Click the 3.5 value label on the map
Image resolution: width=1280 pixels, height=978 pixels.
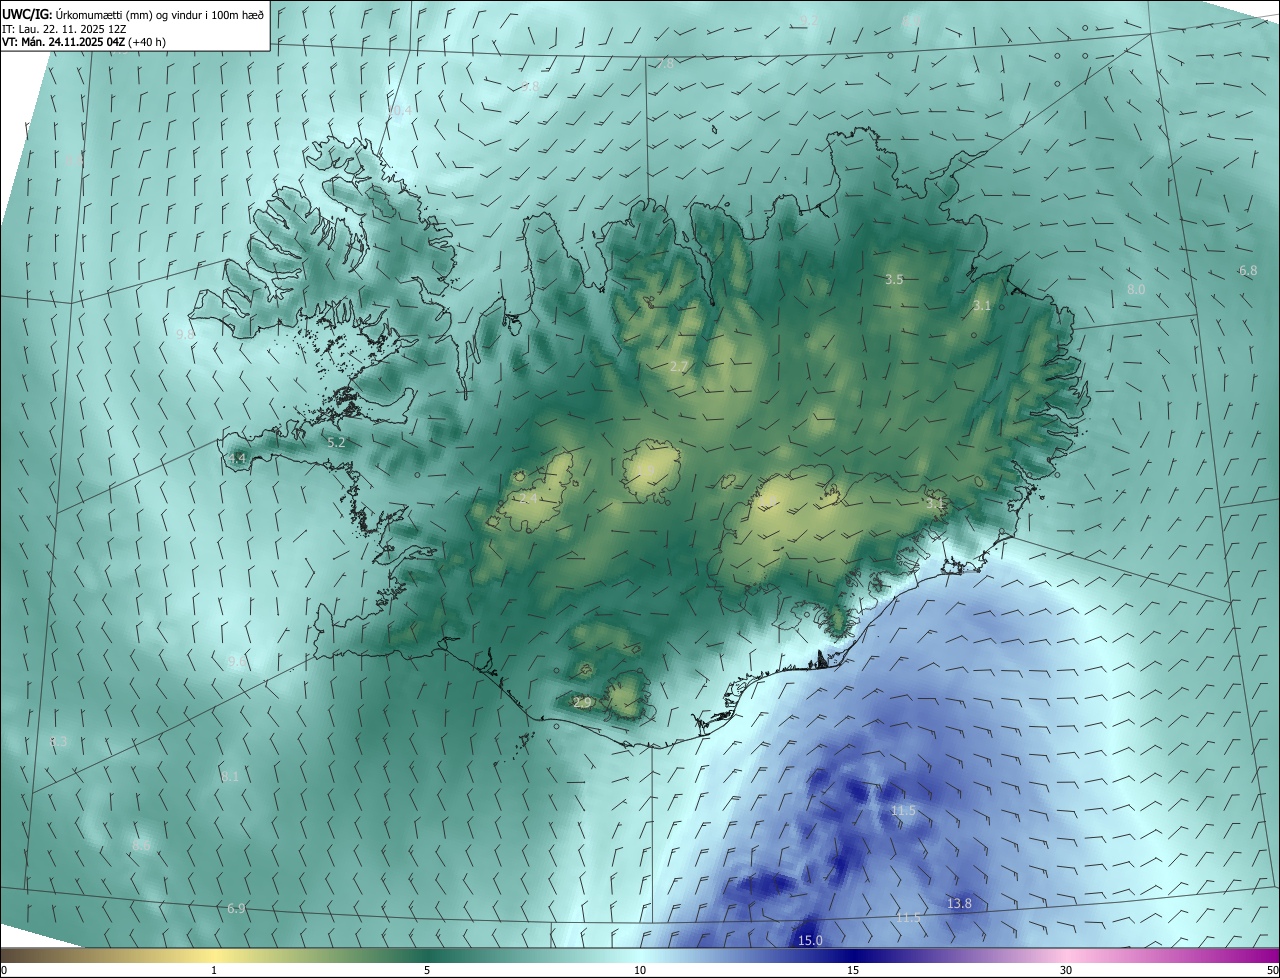tap(894, 280)
